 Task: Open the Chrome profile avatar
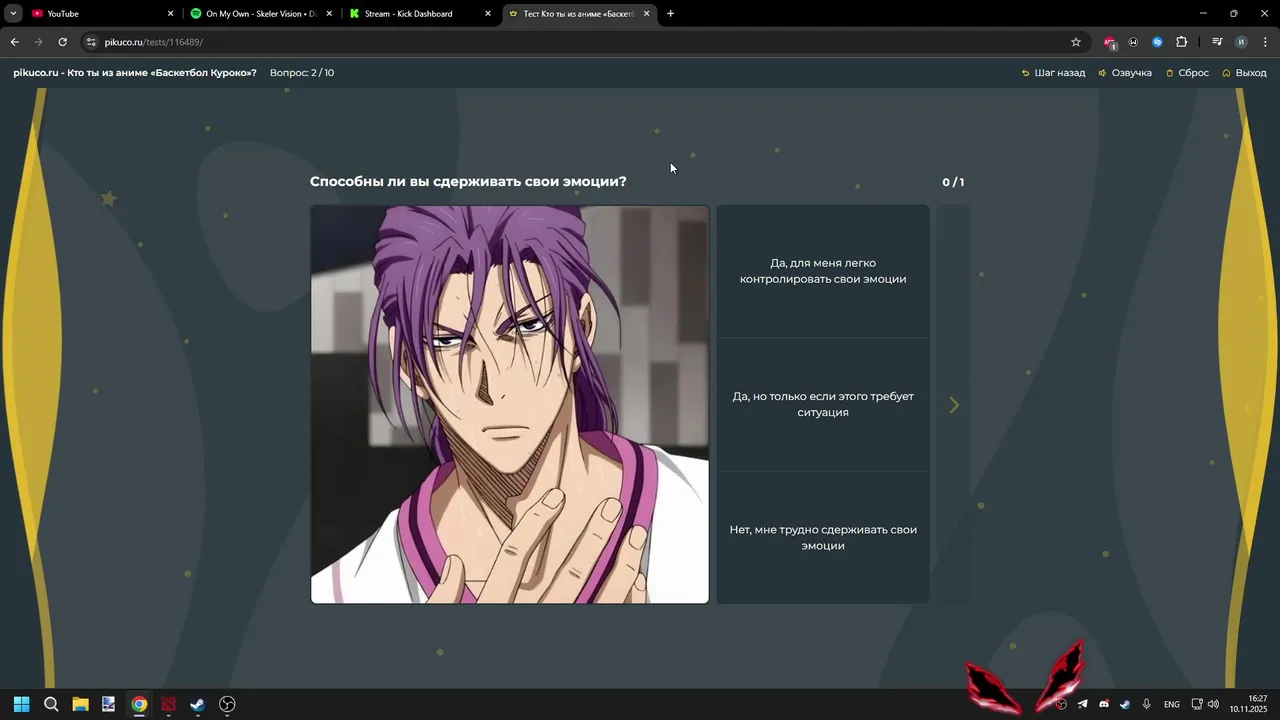click(x=1241, y=42)
